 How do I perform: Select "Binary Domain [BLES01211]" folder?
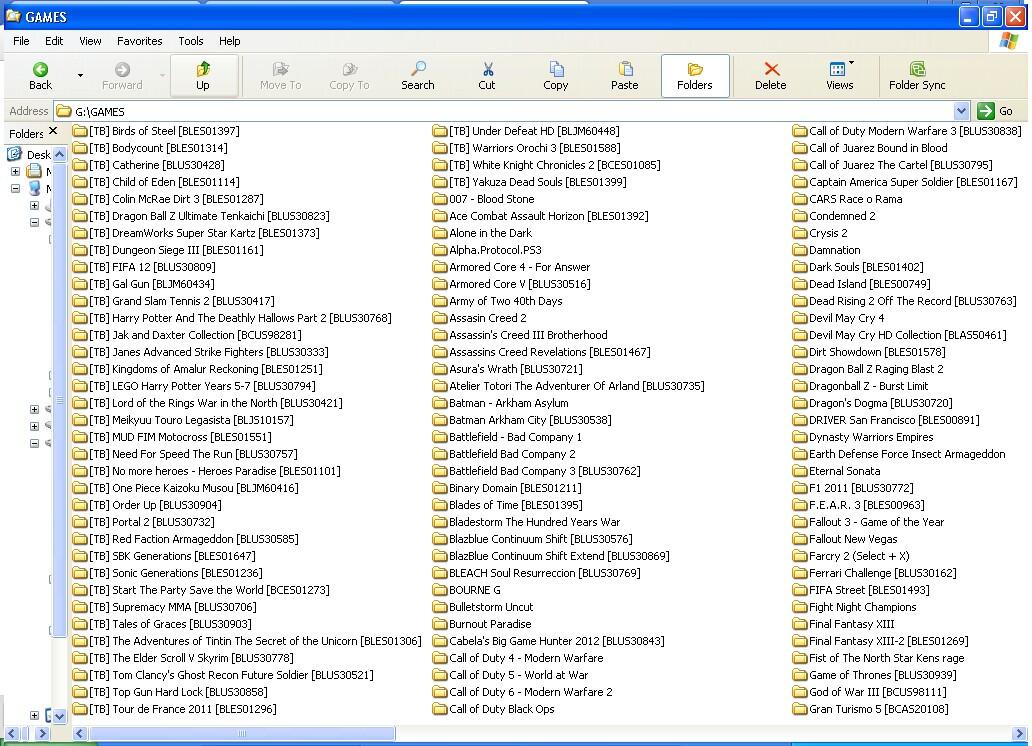[515, 489]
